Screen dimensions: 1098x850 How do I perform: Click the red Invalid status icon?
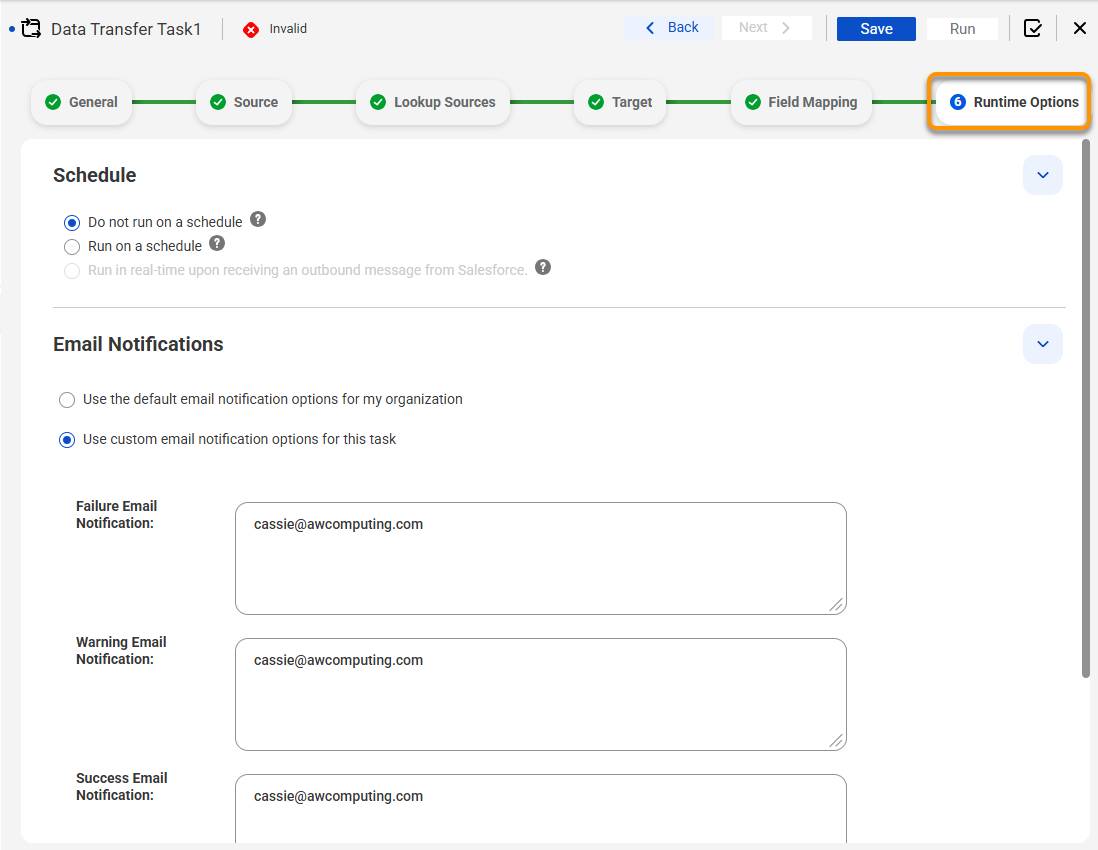point(251,29)
